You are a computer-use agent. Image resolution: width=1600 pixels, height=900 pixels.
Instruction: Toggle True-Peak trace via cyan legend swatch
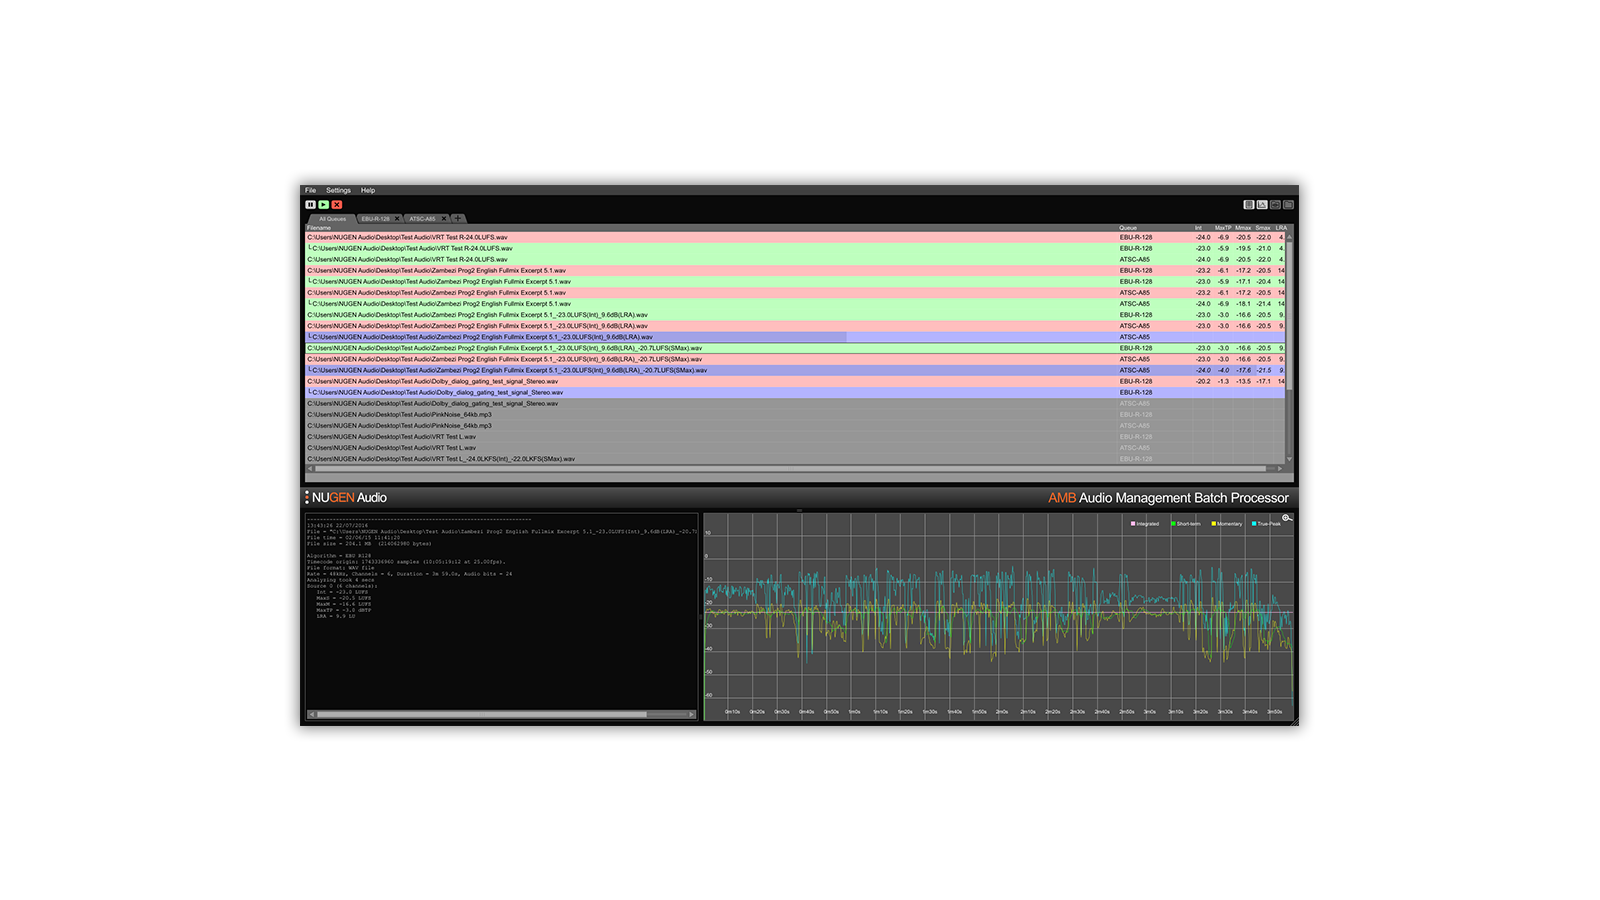click(1254, 524)
